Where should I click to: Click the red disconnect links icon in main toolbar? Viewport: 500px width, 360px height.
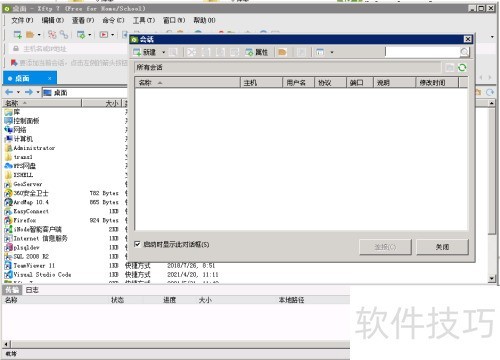(52, 34)
